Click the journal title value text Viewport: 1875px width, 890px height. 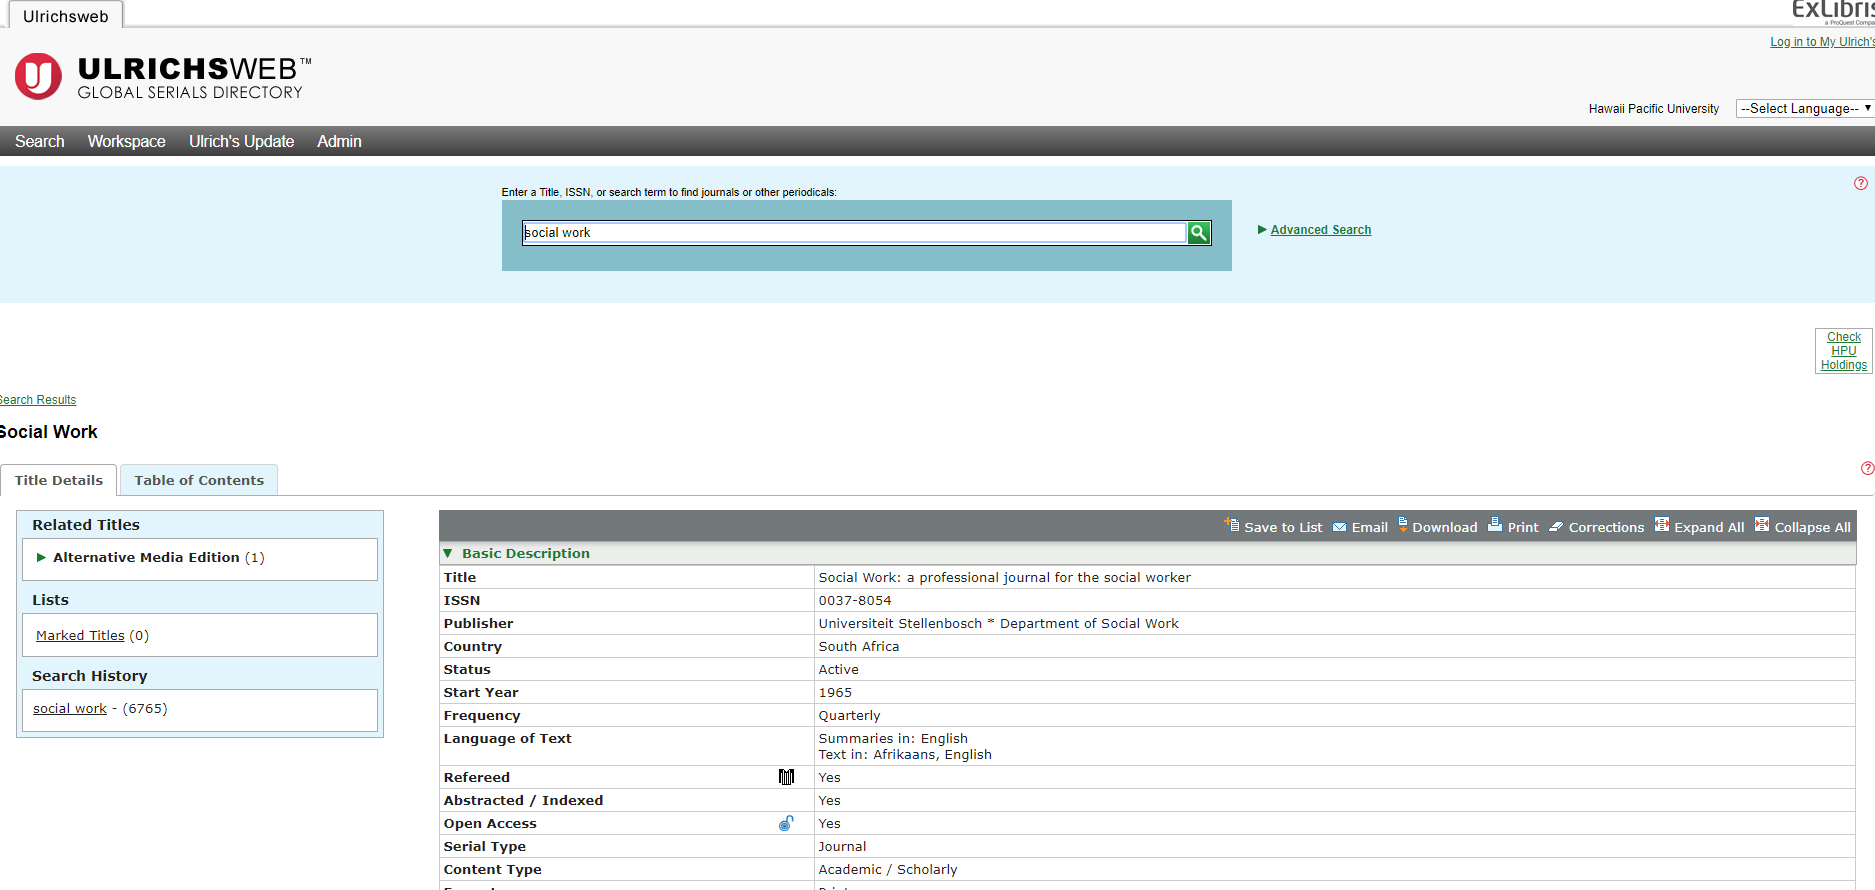[x=1005, y=577]
